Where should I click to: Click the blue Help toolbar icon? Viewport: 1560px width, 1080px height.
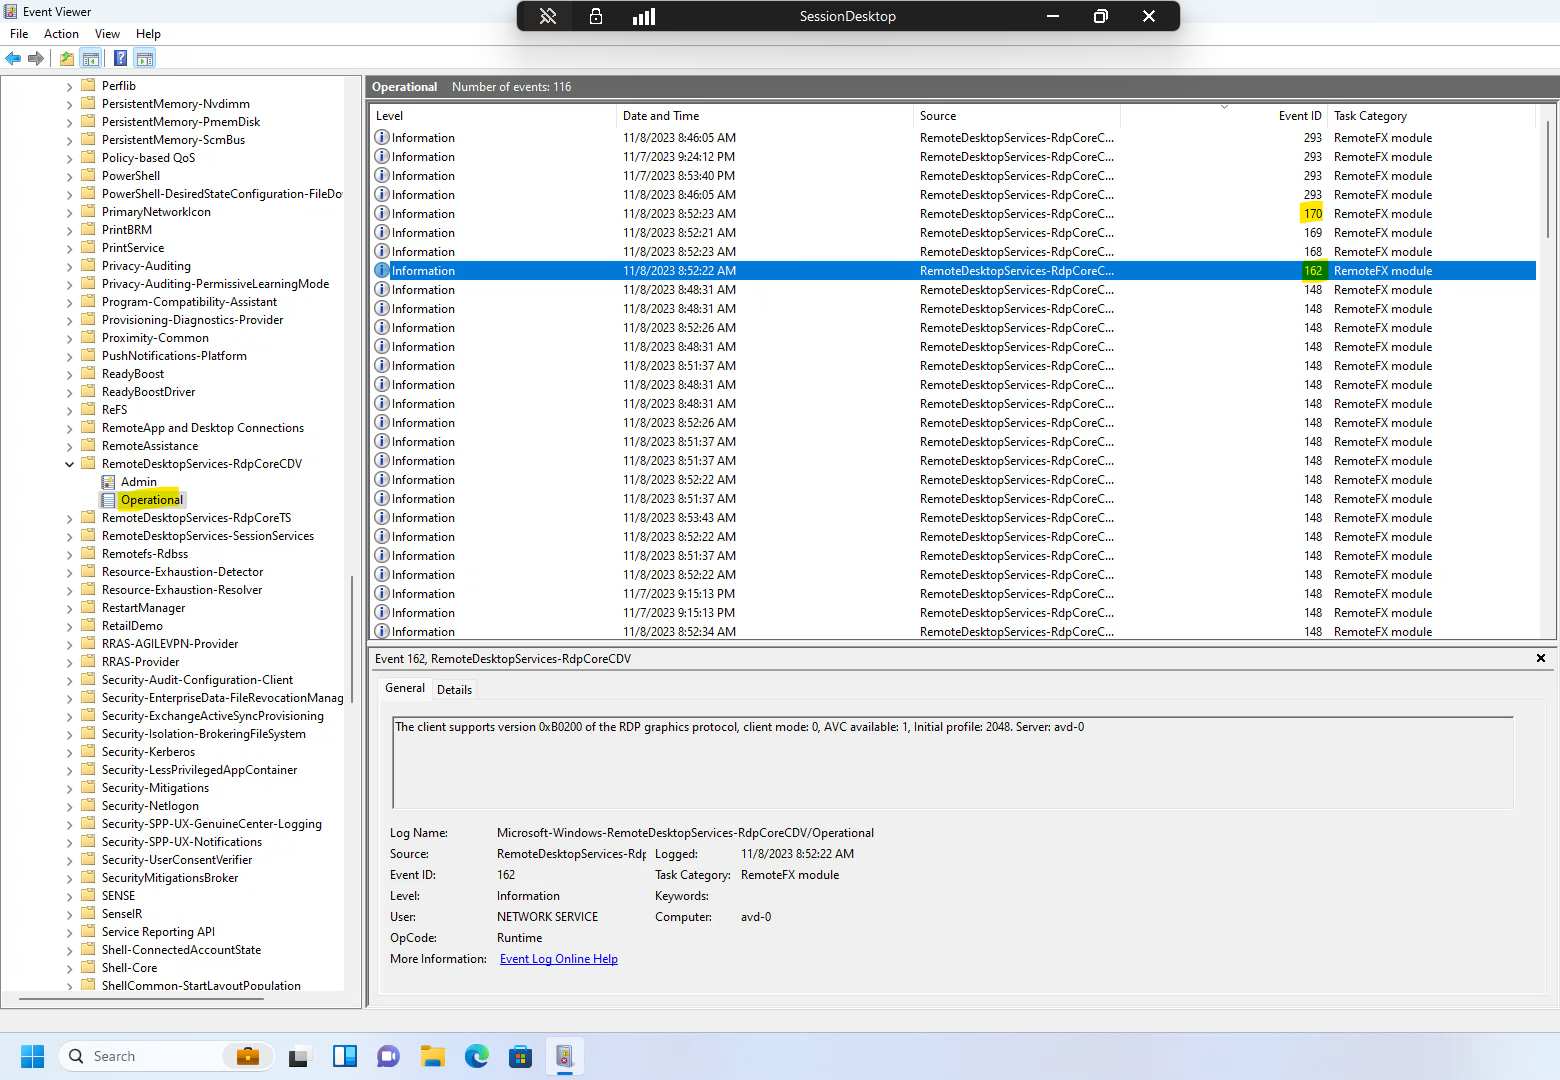pyautogui.click(x=120, y=58)
